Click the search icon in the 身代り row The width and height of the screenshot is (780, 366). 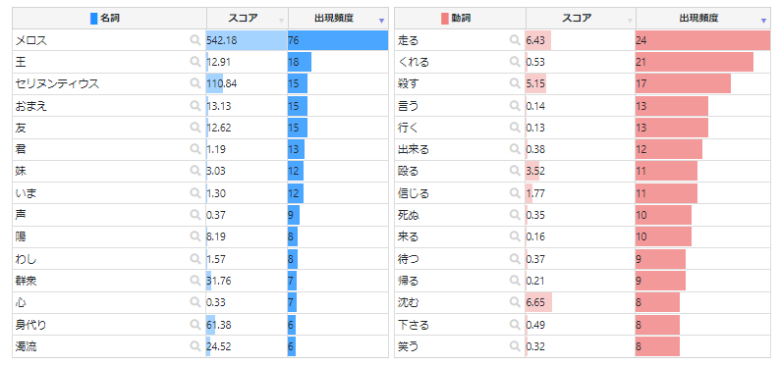point(195,324)
